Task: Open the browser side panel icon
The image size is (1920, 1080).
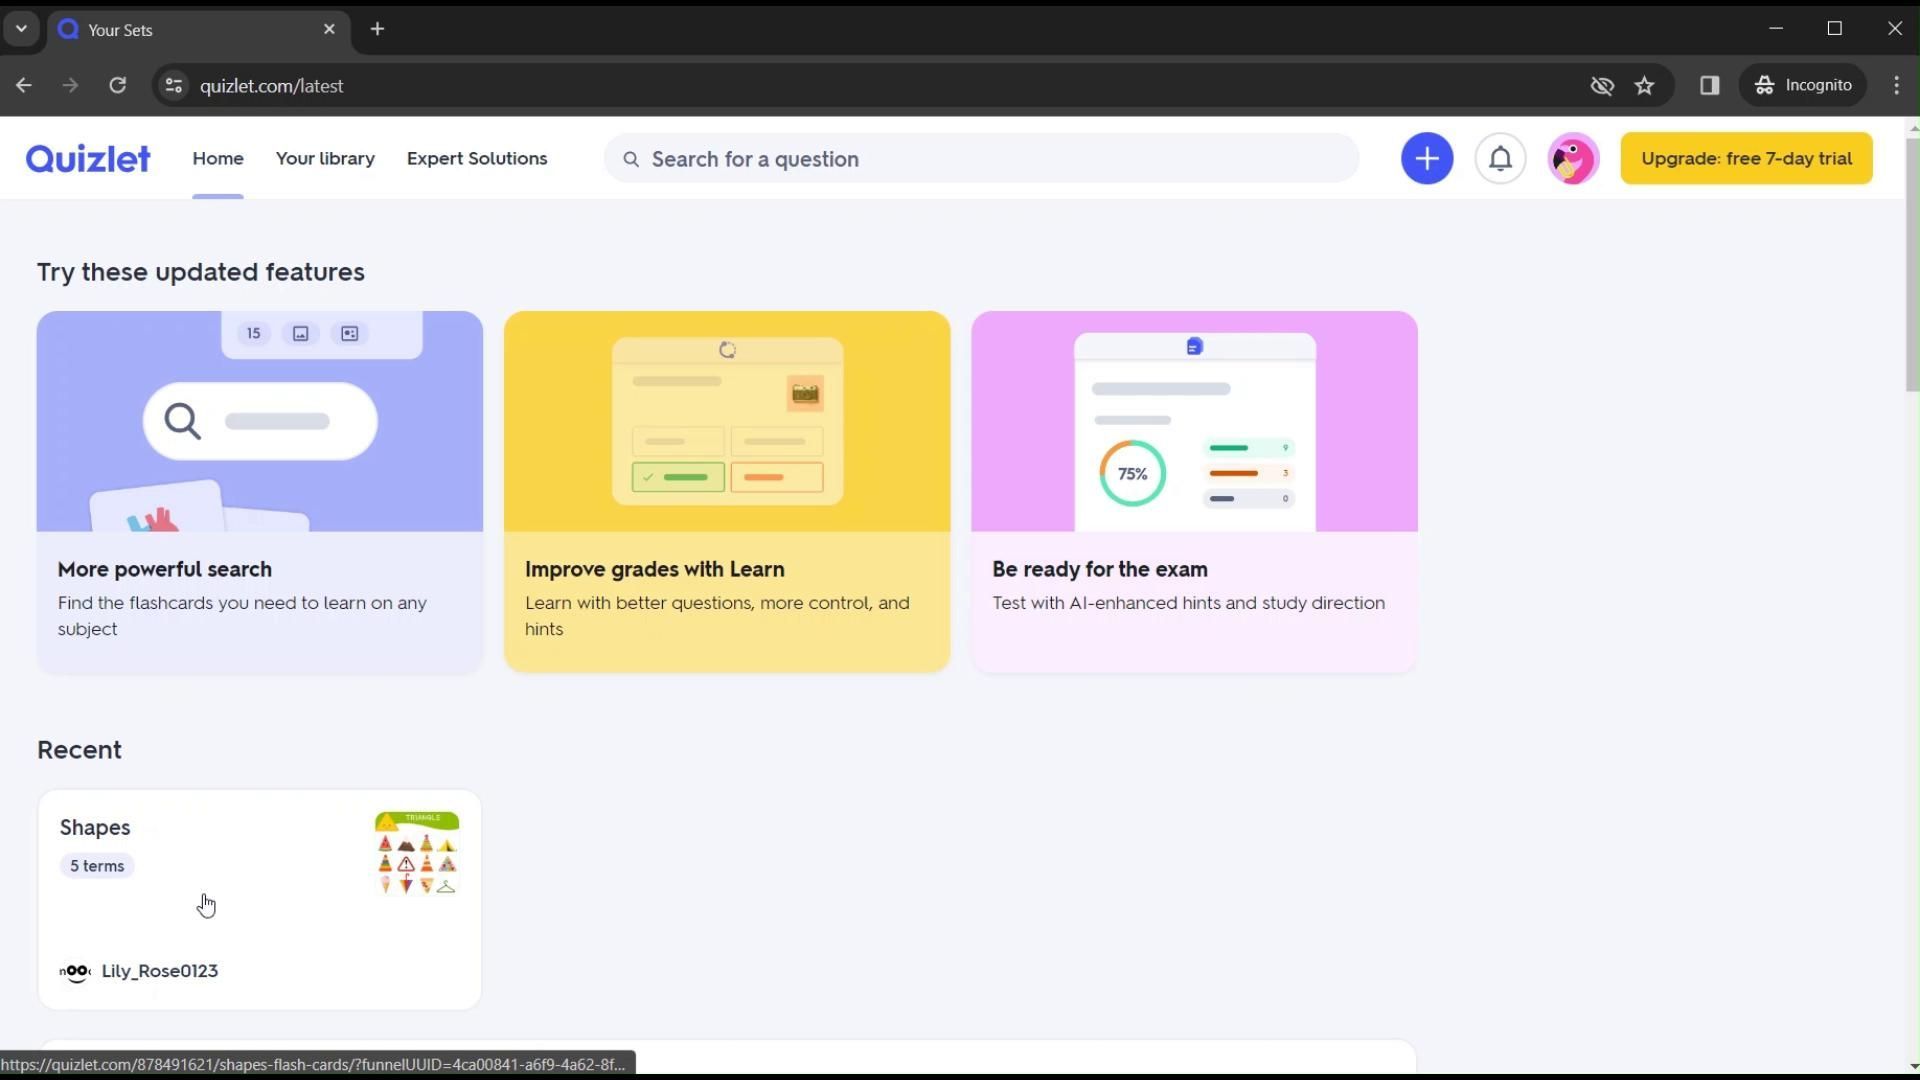Action: [1709, 86]
